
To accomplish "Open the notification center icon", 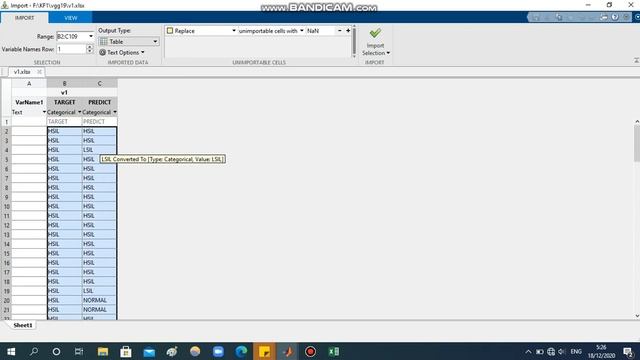I will (x=628, y=351).
